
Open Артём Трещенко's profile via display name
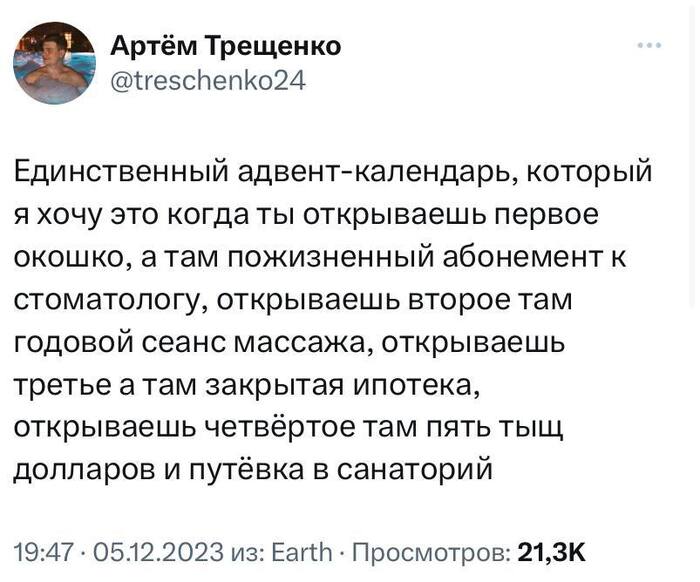click(225, 46)
